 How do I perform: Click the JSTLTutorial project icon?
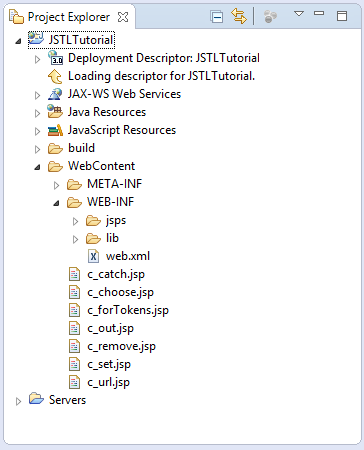36,39
